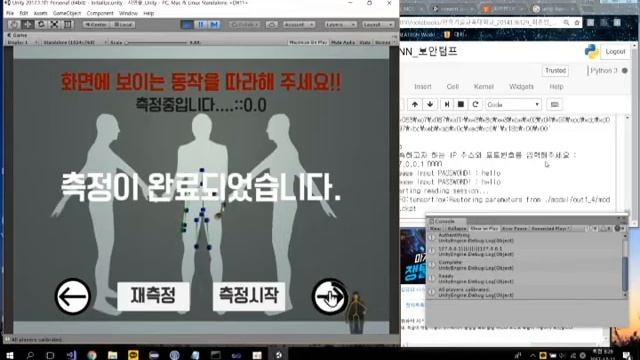The height and width of the screenshot is (360, 640).
Task: Pause the running Unity game
Action: (x=200, y=24)
